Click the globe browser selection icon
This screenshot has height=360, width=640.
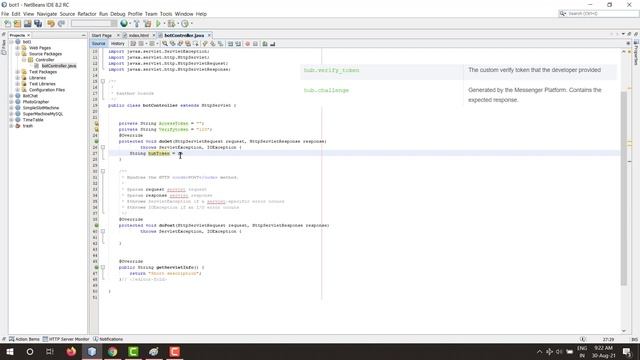coord(124,24)
